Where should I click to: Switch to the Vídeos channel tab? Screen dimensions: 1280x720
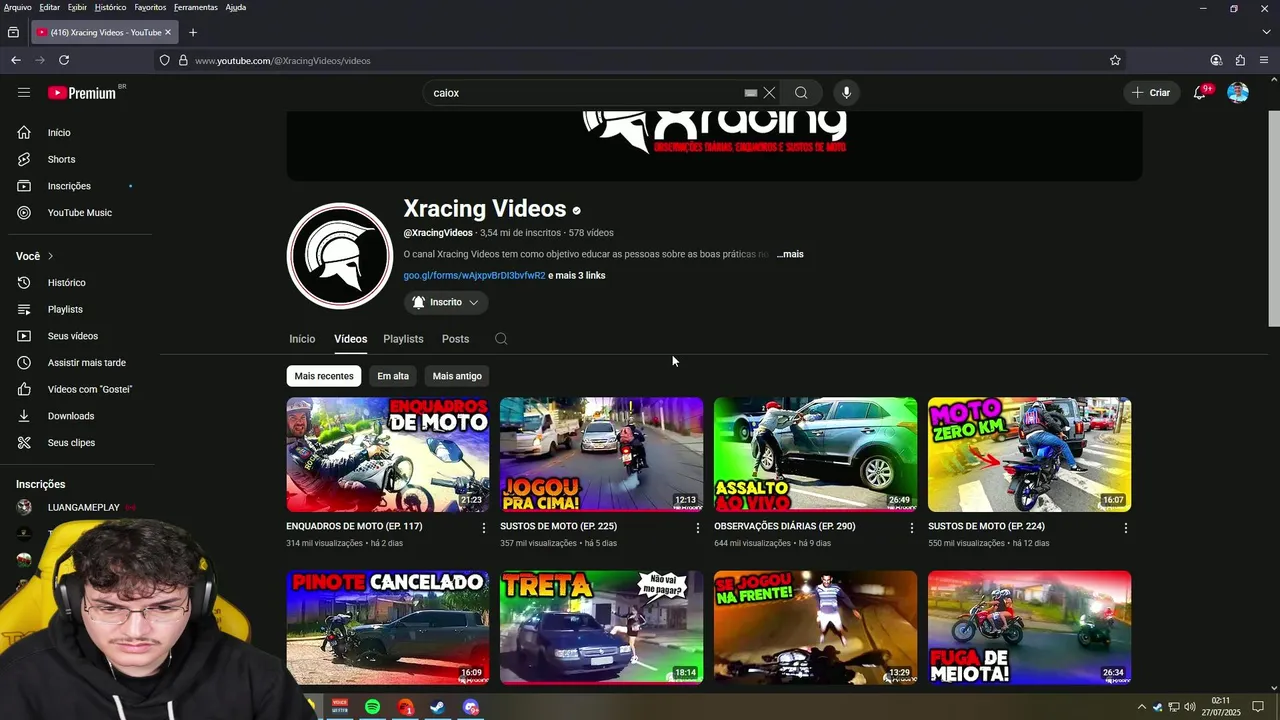point(350,339)
